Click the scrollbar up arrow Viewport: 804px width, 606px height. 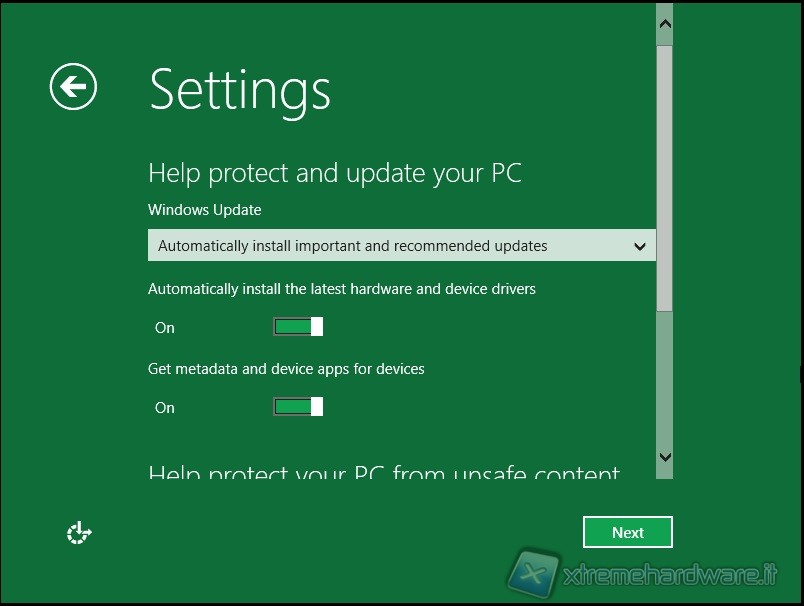coord(665,24)
